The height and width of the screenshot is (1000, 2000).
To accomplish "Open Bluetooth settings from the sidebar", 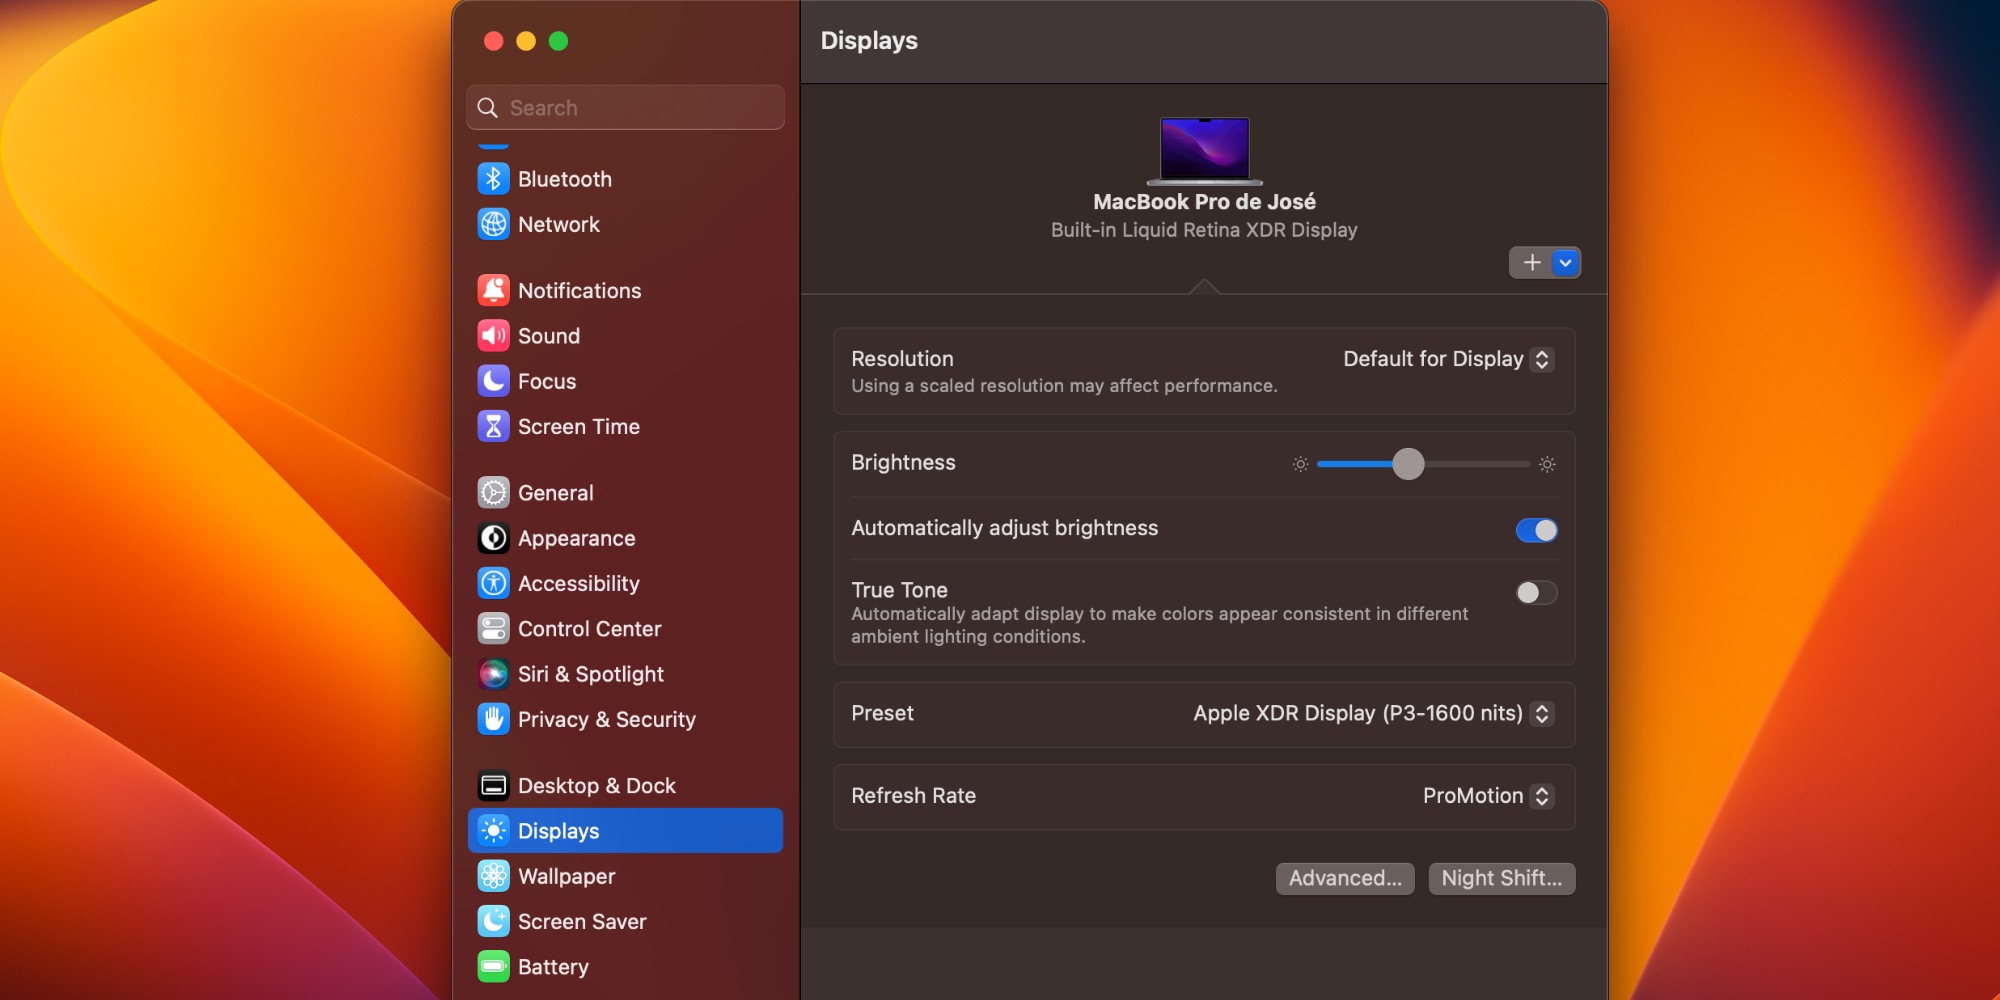I will 564,178.
